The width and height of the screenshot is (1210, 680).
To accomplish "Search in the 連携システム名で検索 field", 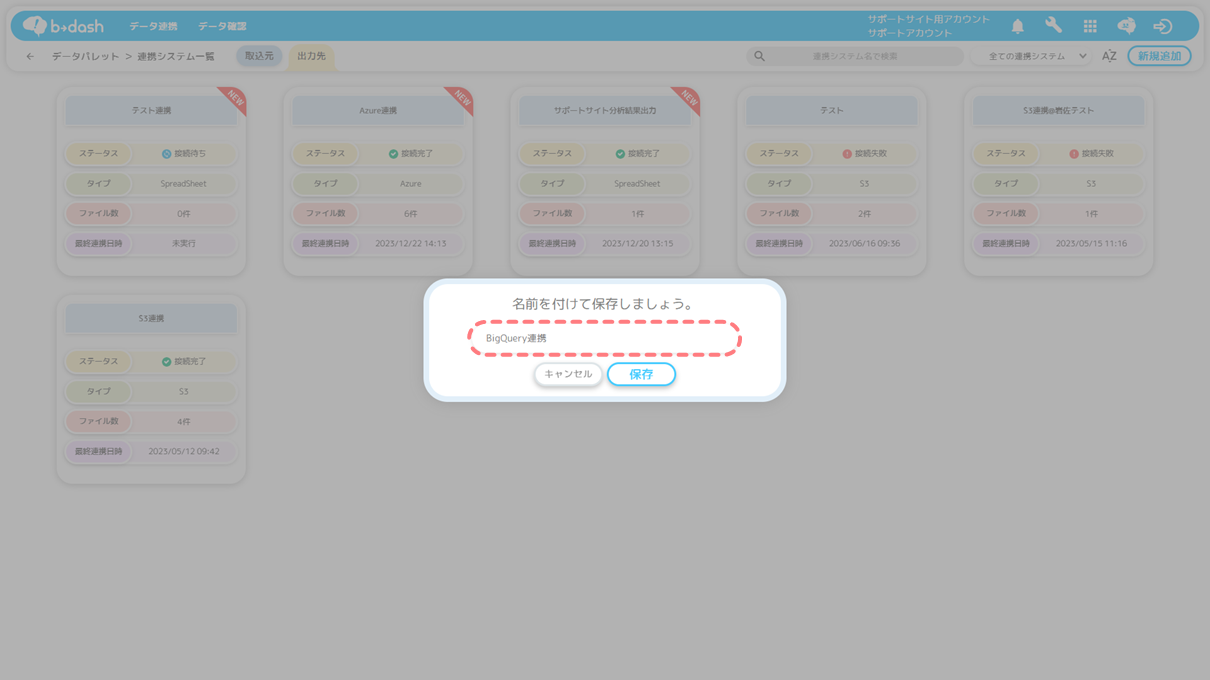I will (x=855, y=56).
